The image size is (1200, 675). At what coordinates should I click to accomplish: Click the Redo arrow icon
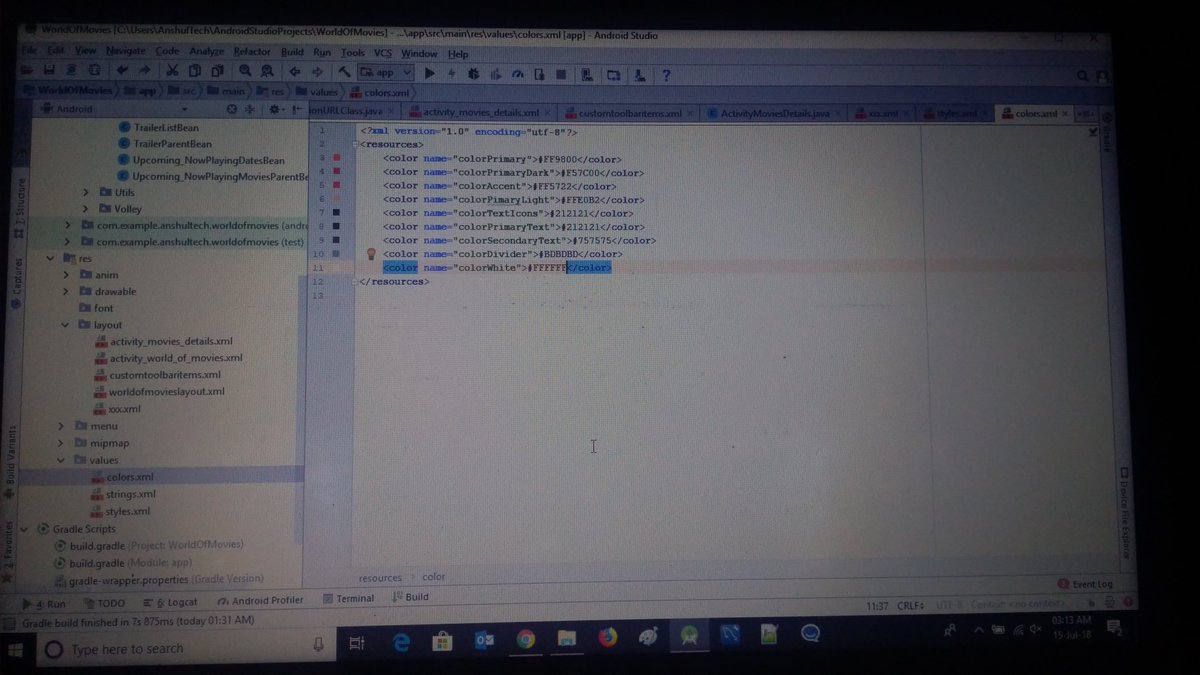coord(144,71)
